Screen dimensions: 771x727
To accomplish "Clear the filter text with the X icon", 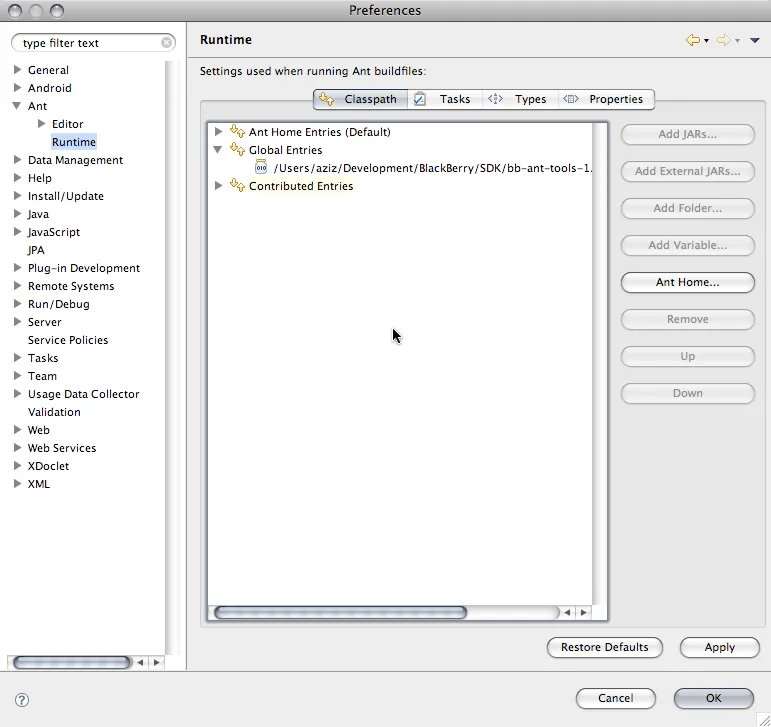I will (x=167, y=43).
